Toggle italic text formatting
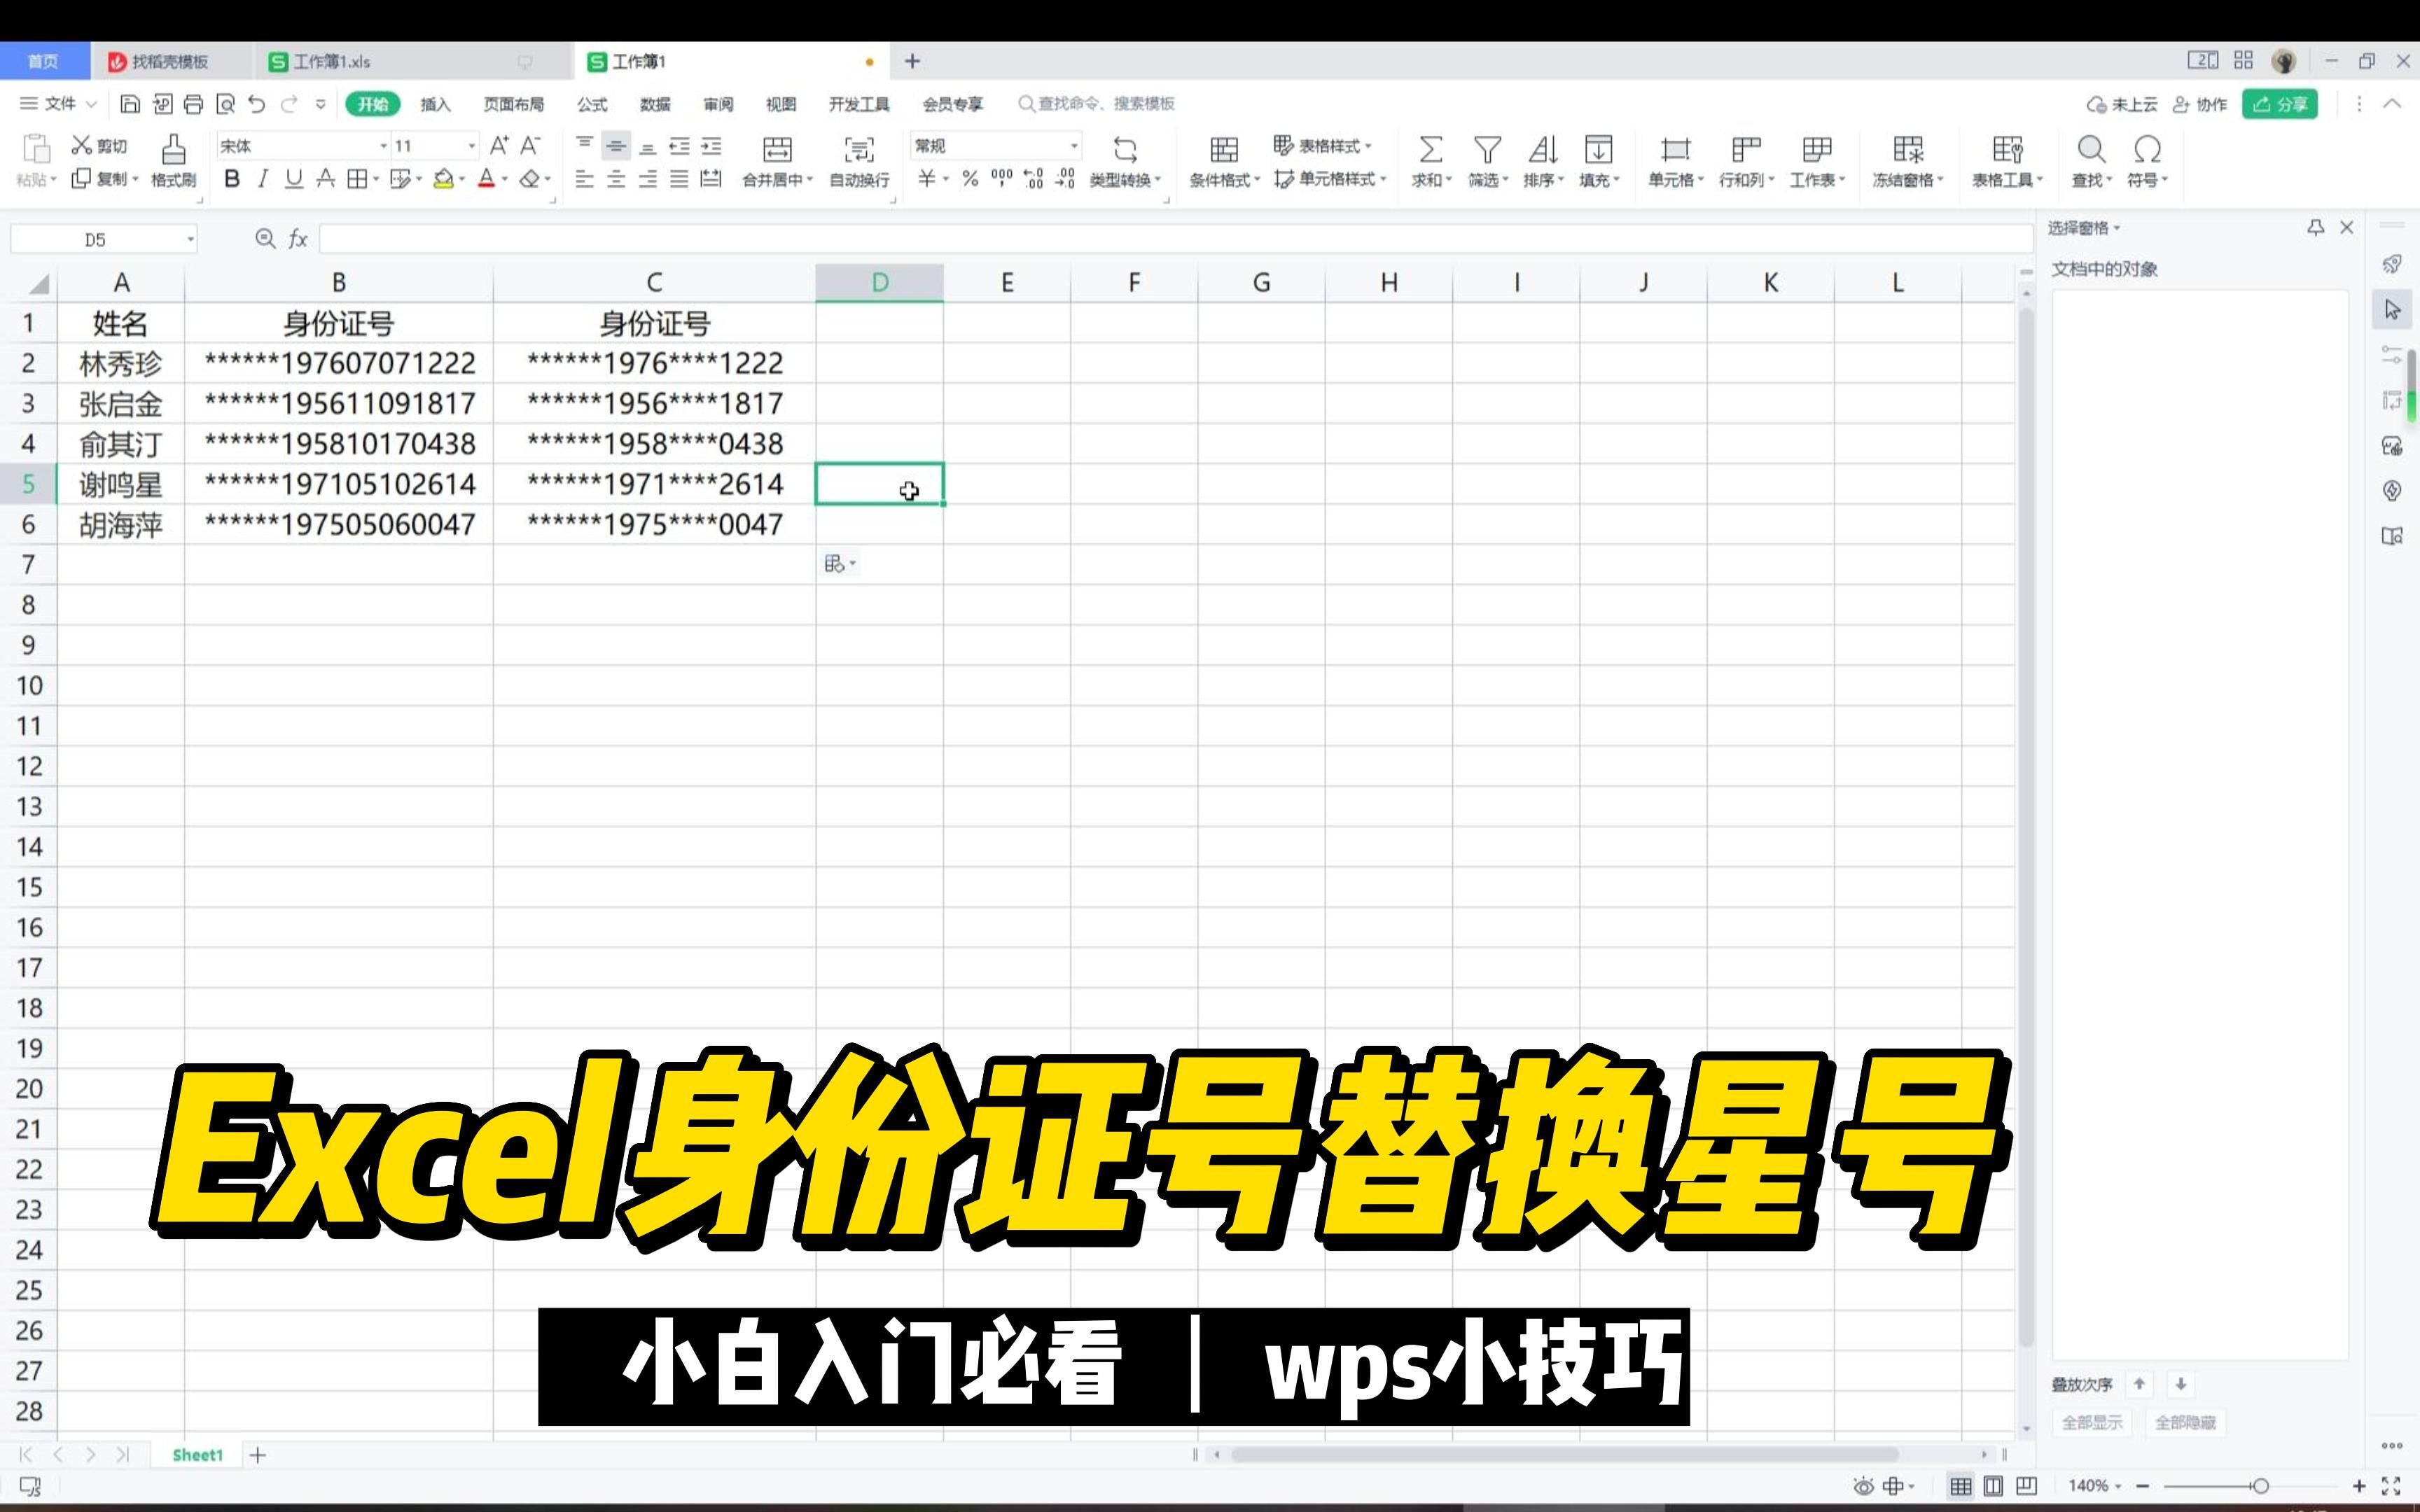This screenshot has height=1512, width=2420. pos(263,179)
